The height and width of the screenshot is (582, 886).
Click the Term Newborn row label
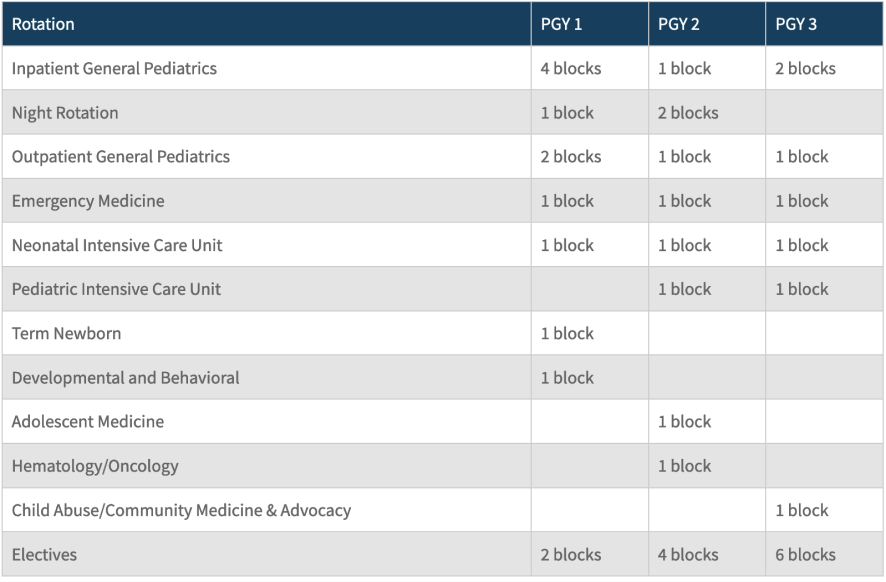(66, 333)
